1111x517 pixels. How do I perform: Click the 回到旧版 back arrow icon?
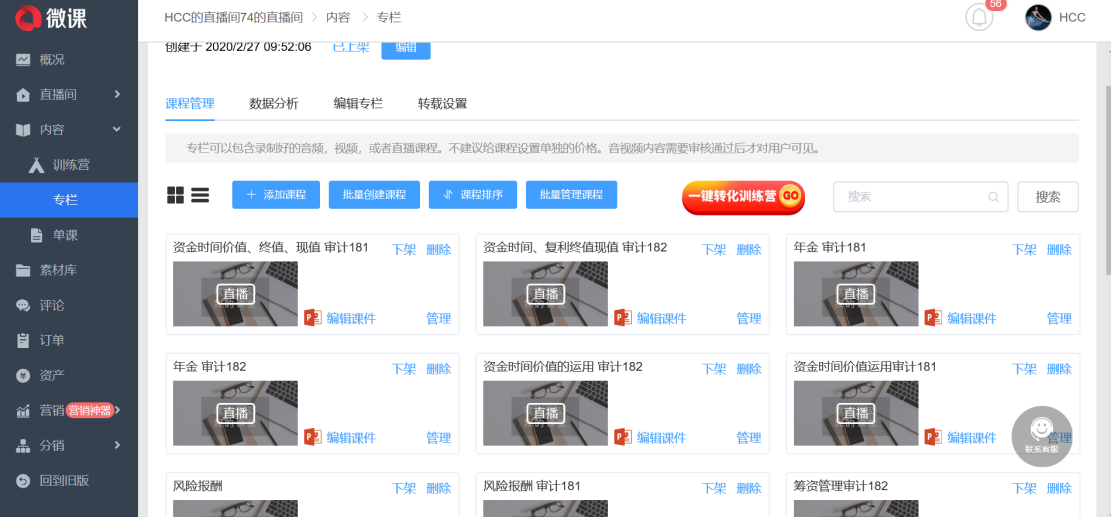[23, 481]
